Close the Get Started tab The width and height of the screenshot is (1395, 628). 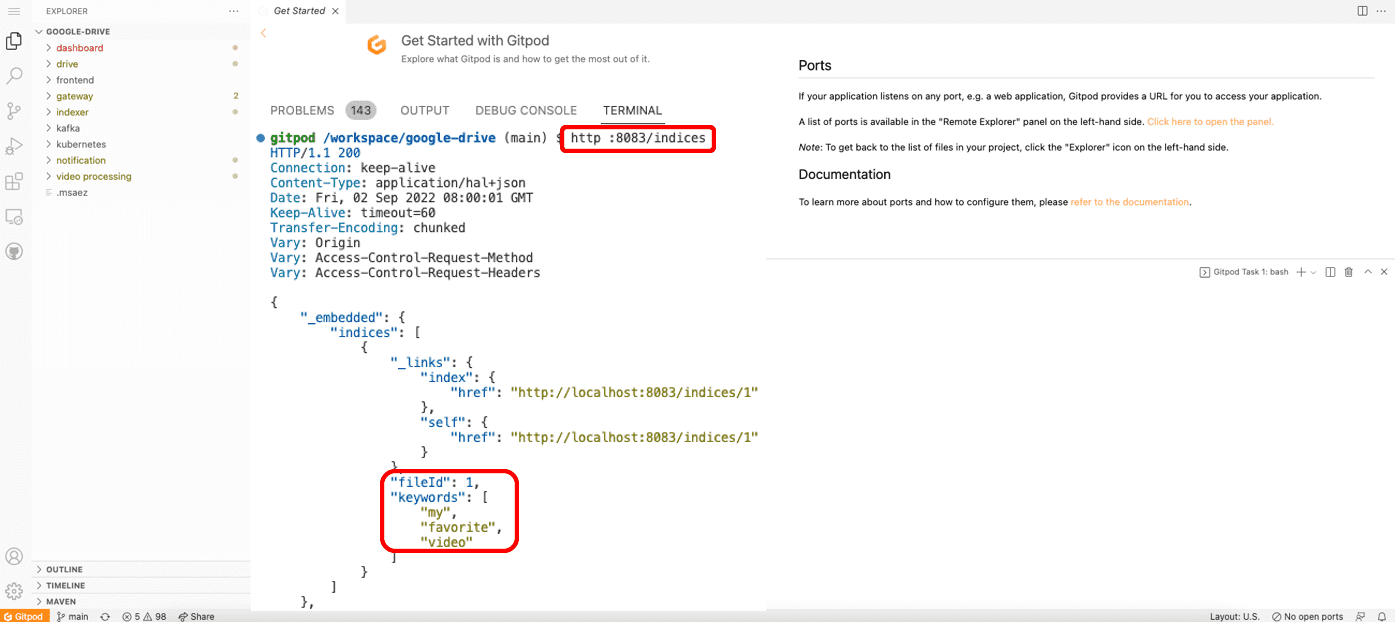(335, 11)
